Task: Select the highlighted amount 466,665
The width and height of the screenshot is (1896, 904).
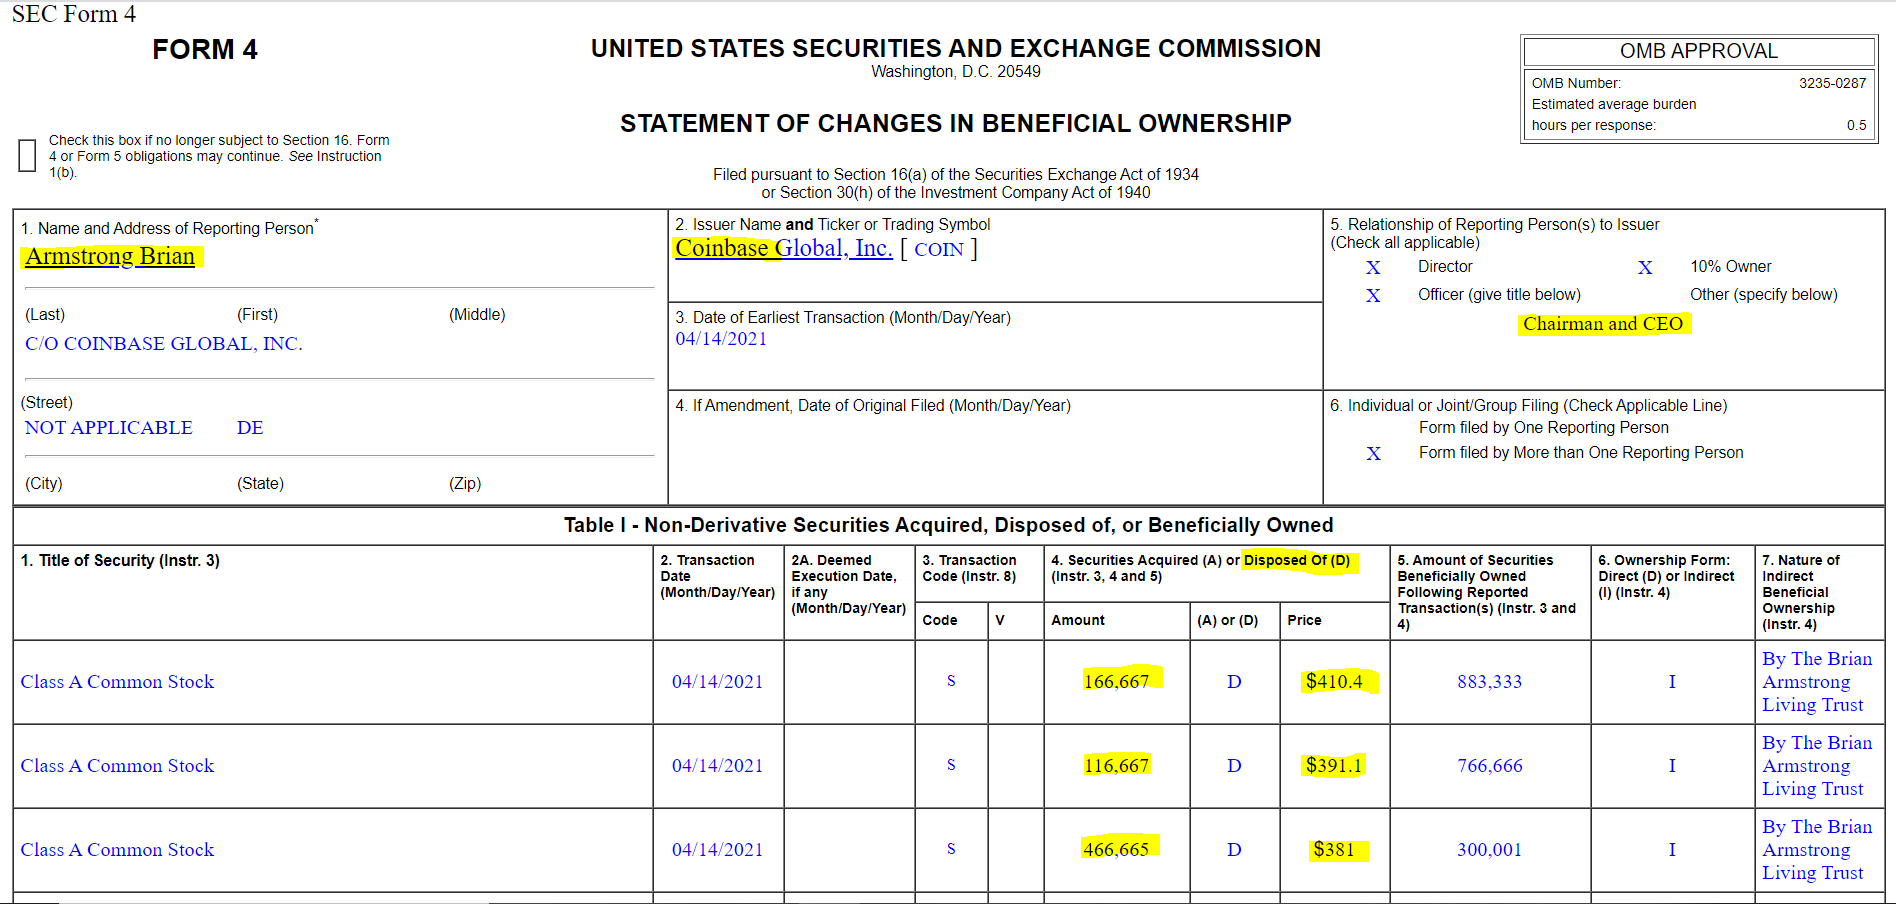Action: tap(1116, 849)
